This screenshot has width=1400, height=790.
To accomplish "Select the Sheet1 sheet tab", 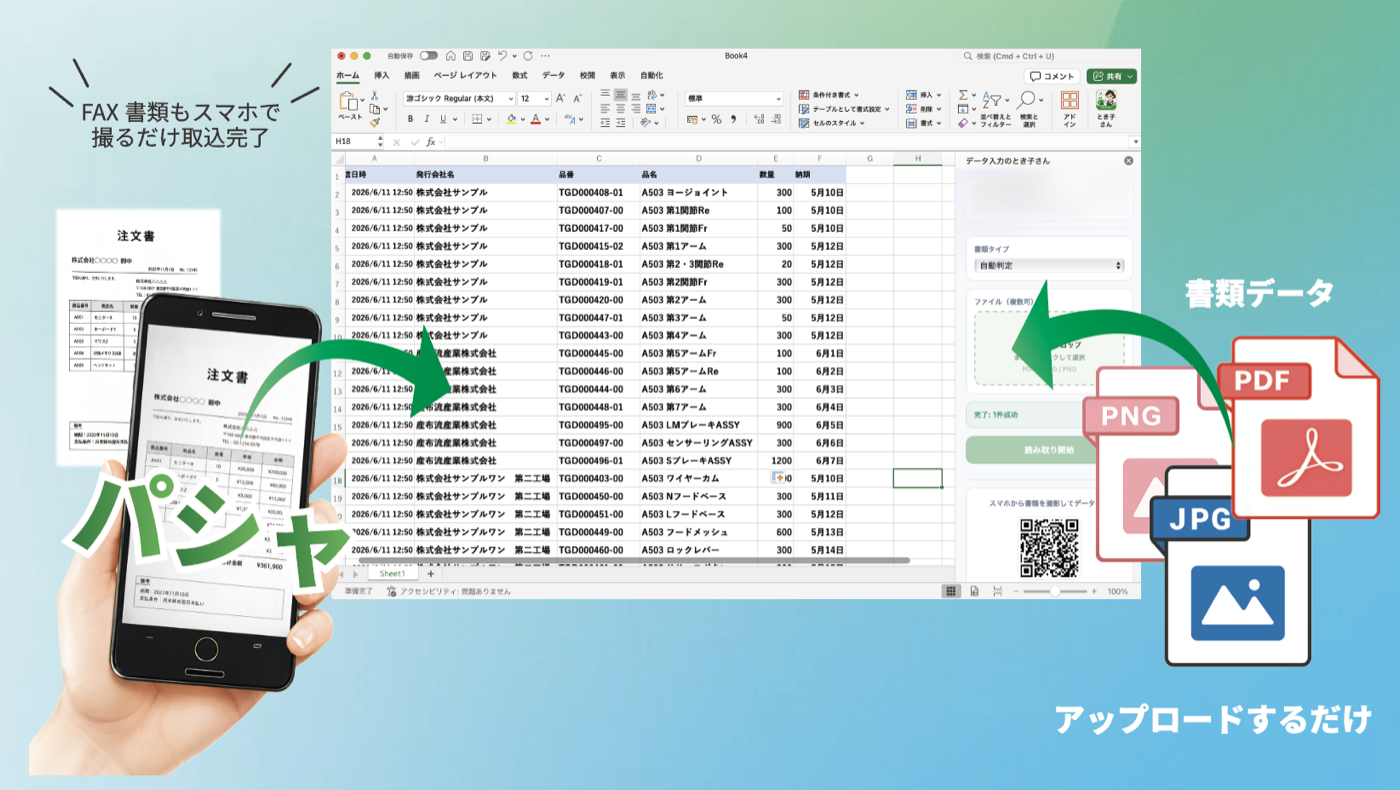I will (392, 574).
